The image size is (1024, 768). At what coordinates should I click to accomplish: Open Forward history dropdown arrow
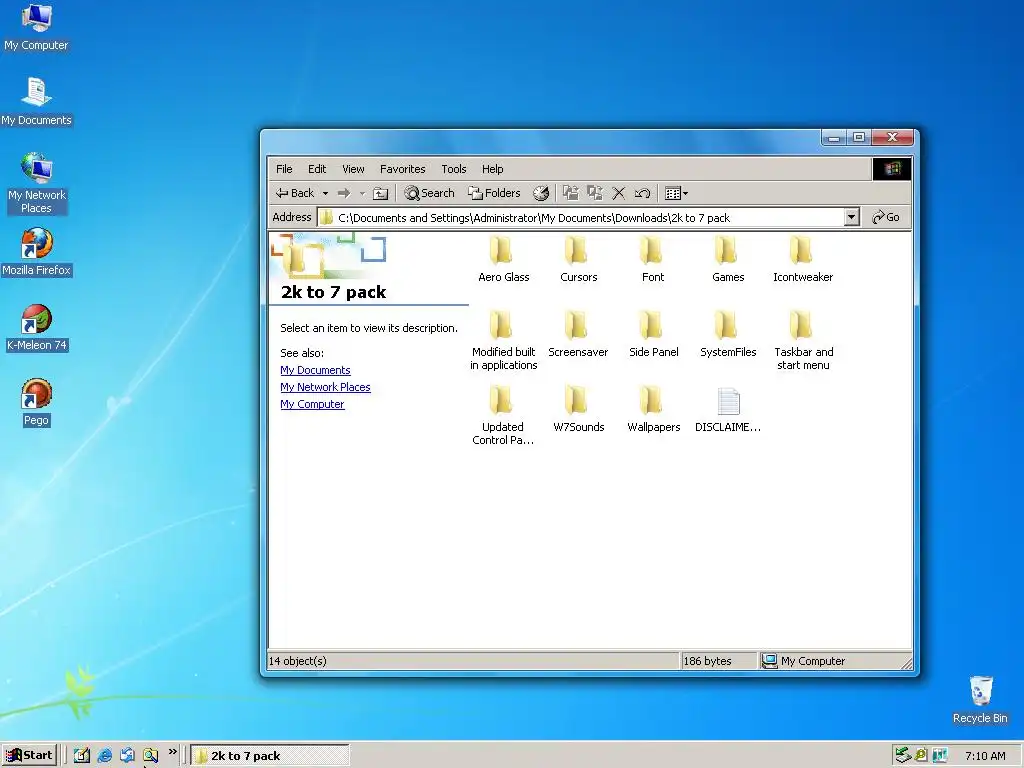coord(362,193)
